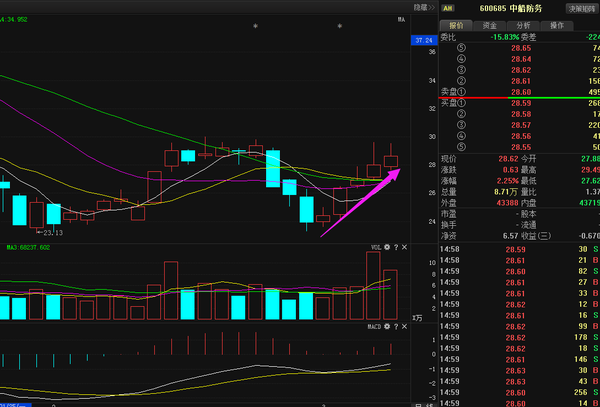Click the MACD indicator label
This screenshot has width=600, height=407.
click(374, 327)
